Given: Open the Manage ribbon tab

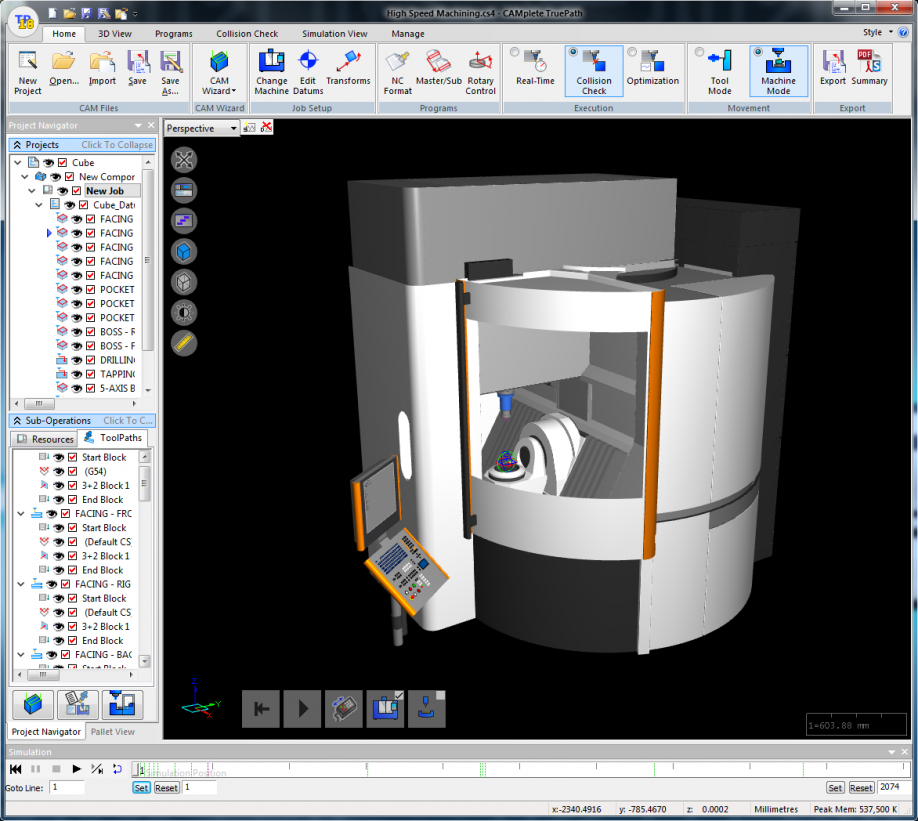Looking at the screenshot, I should 408,34.
